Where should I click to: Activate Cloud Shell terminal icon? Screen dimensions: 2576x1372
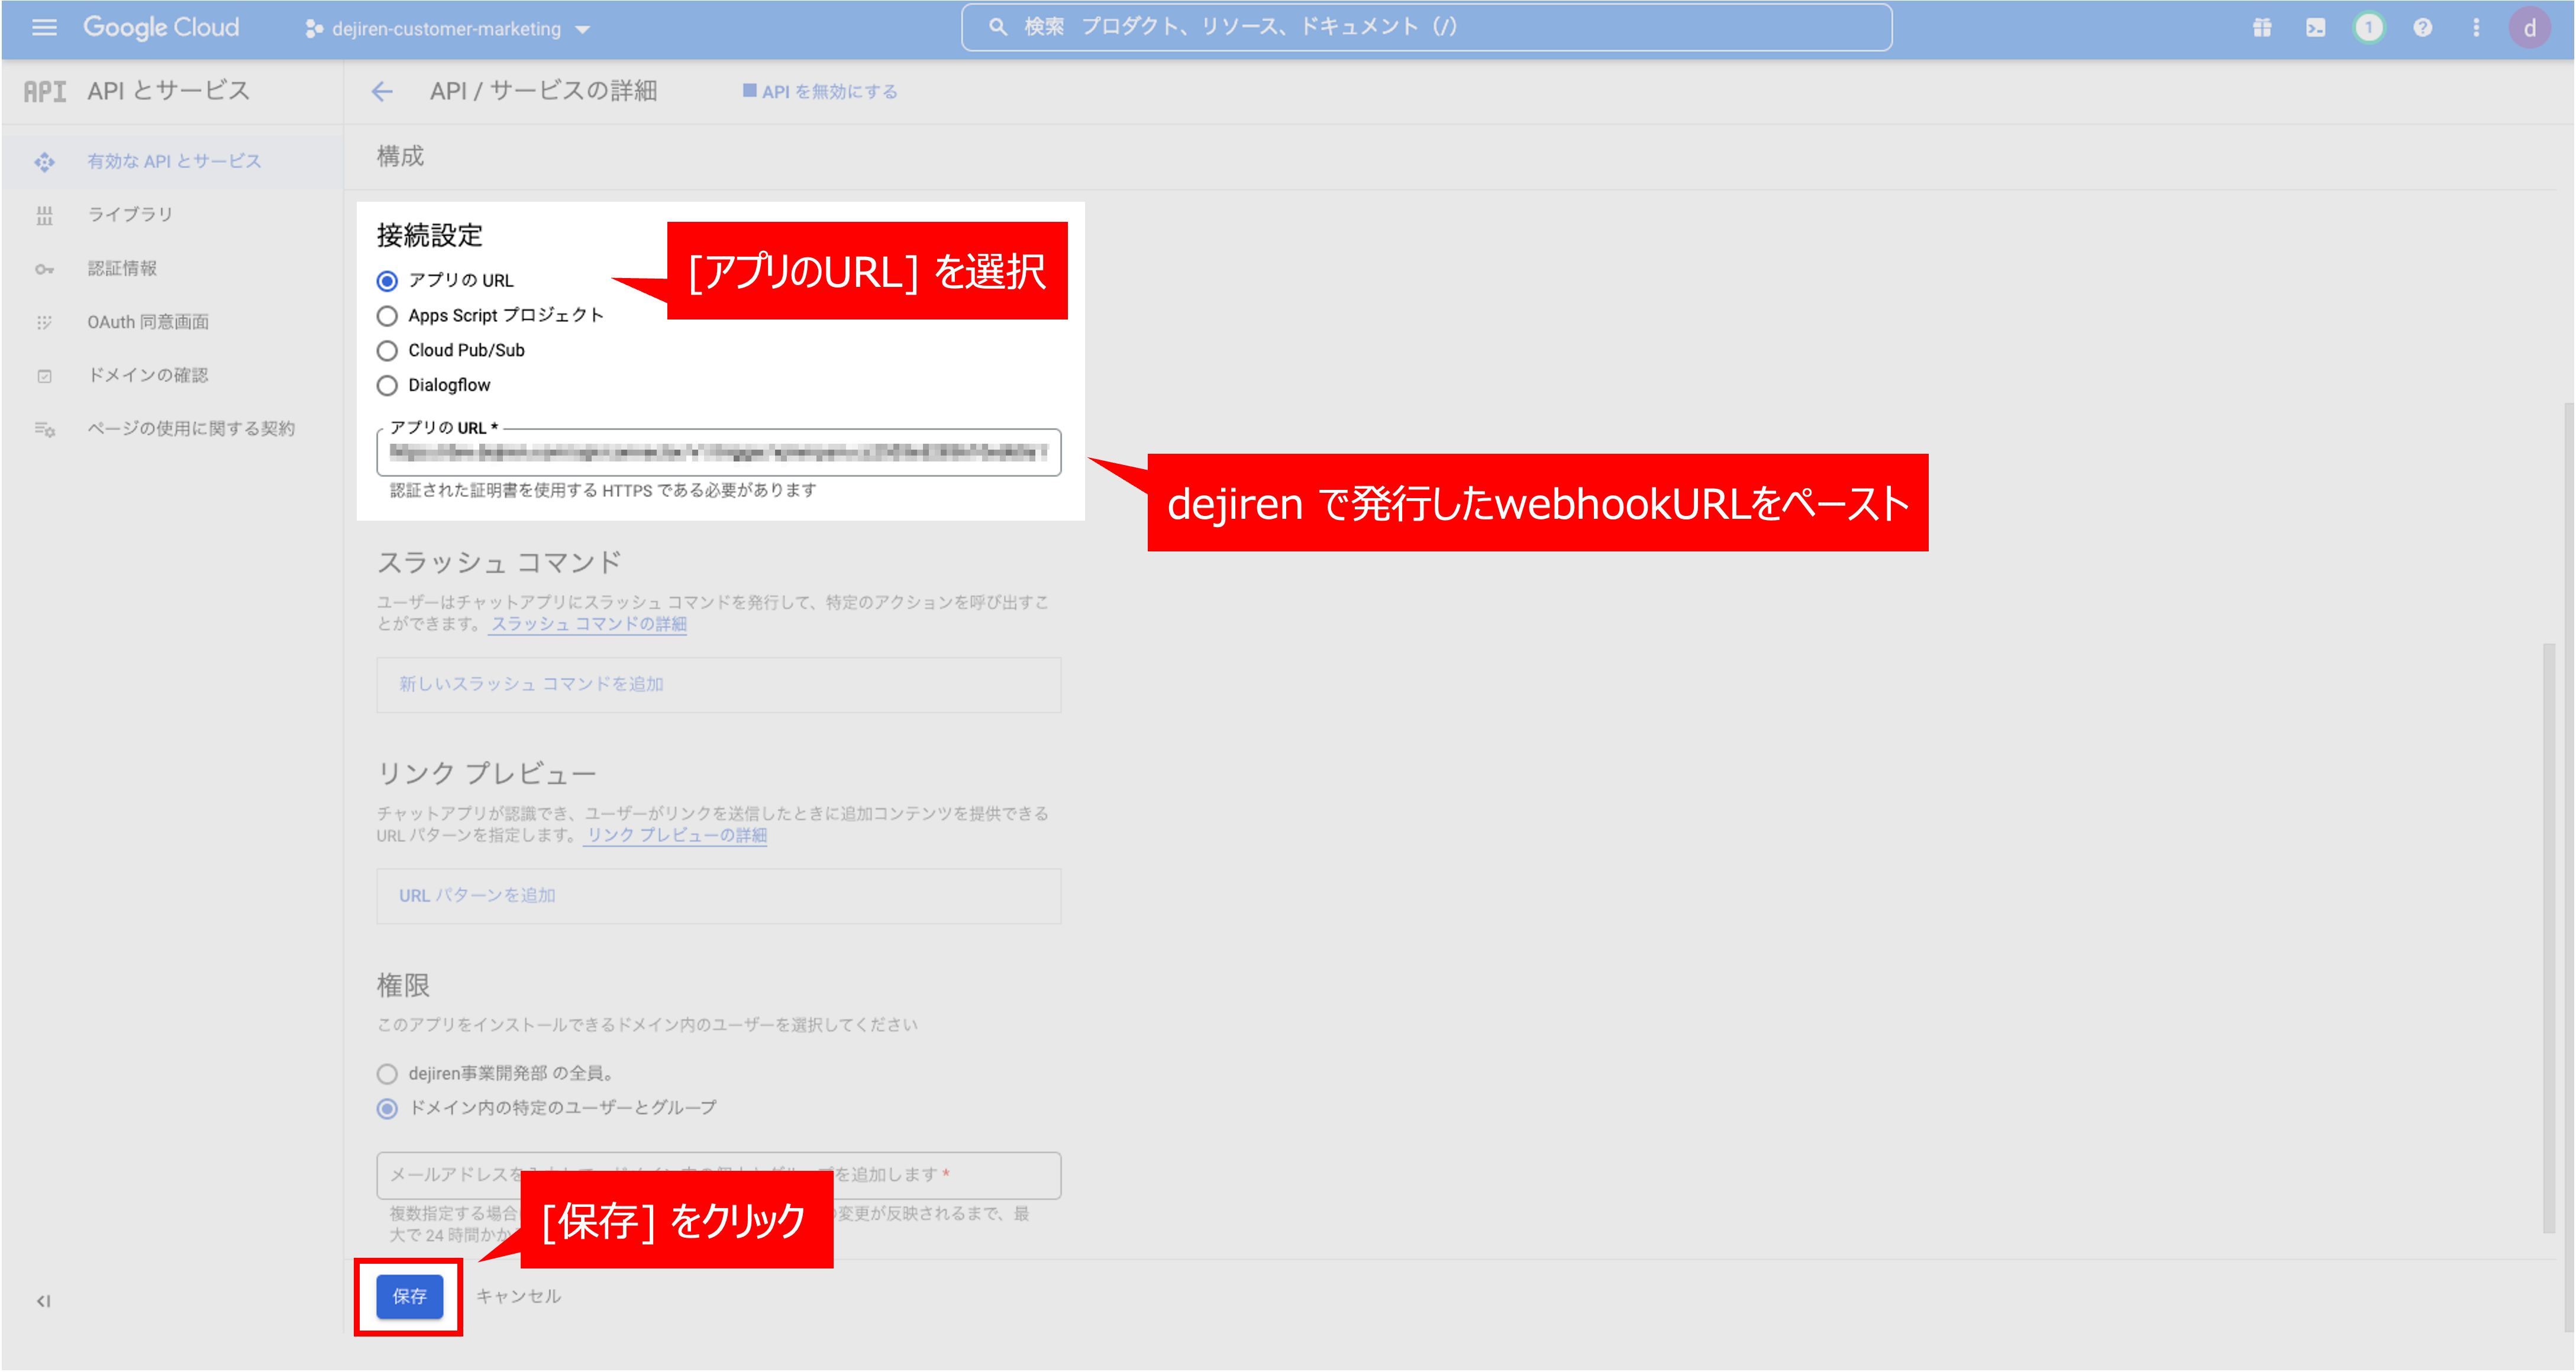point(2316,28)
